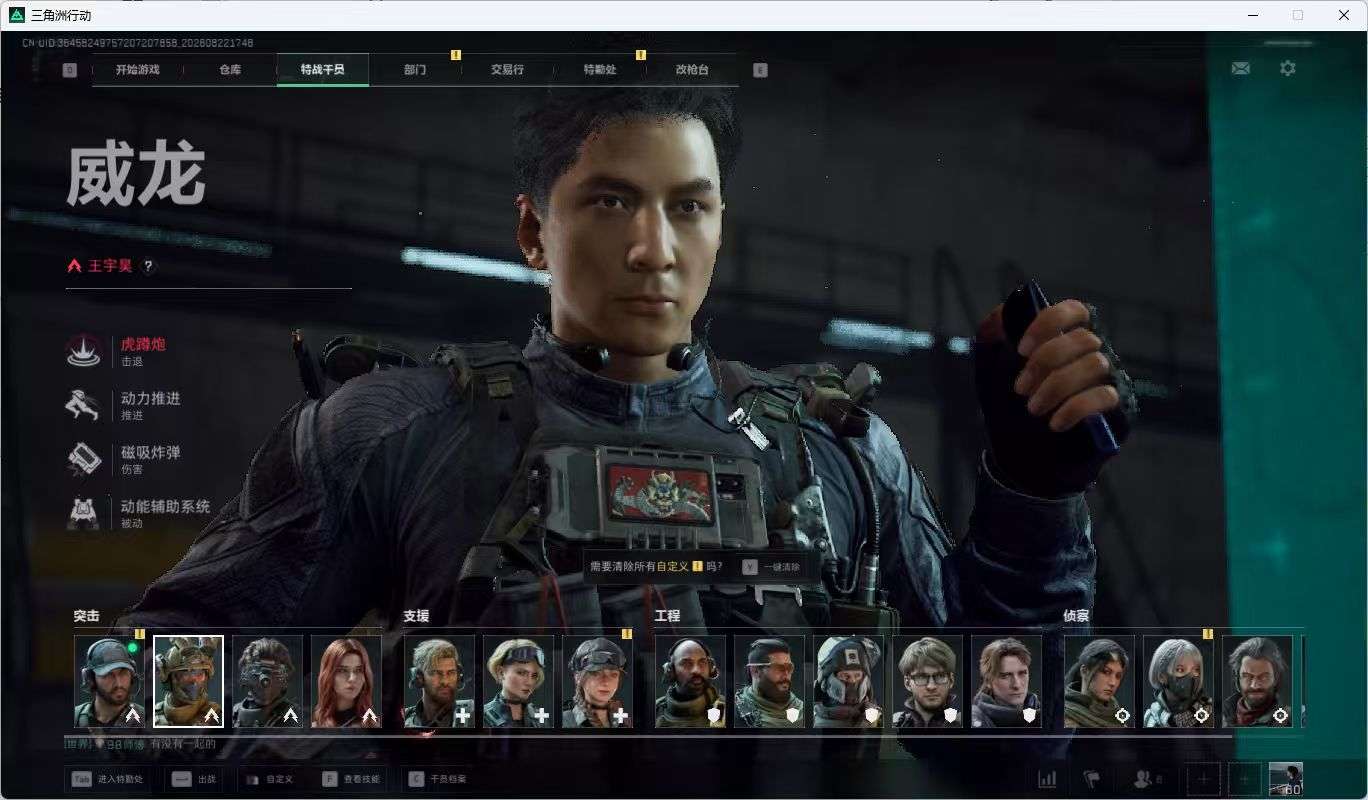The height and width of the screenshot is (800, 1368).
Task: Minimize the 三角洲行动 window
Action: coord(1253,15)
